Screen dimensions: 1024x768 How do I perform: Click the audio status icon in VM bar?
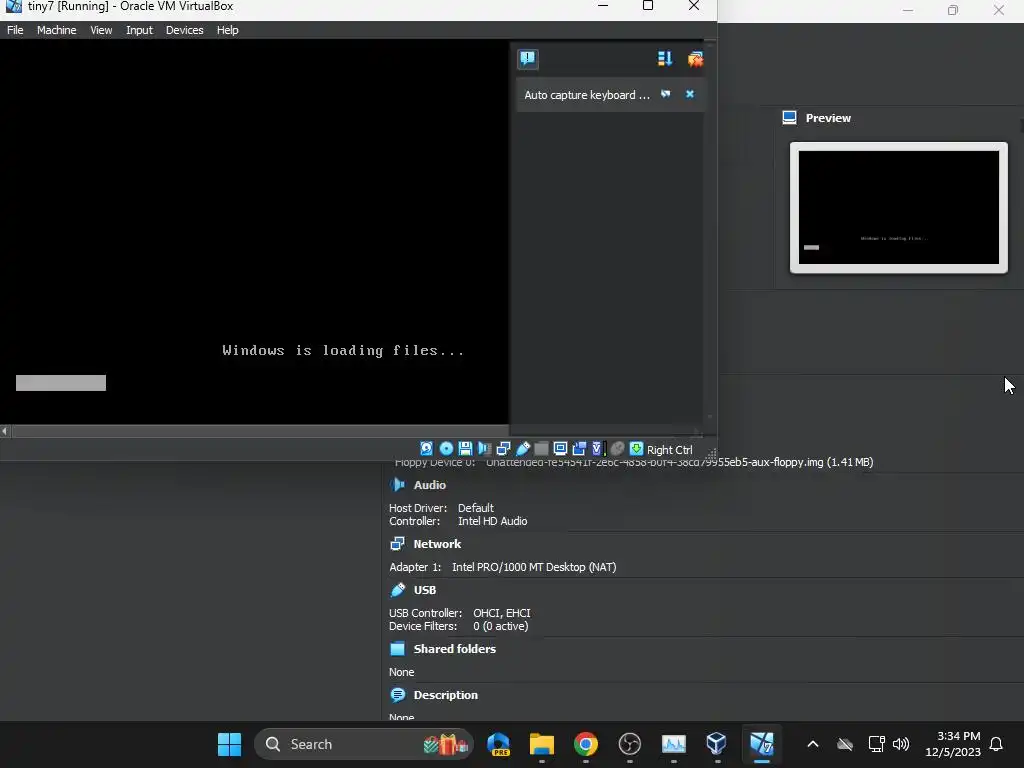point(484,449)
